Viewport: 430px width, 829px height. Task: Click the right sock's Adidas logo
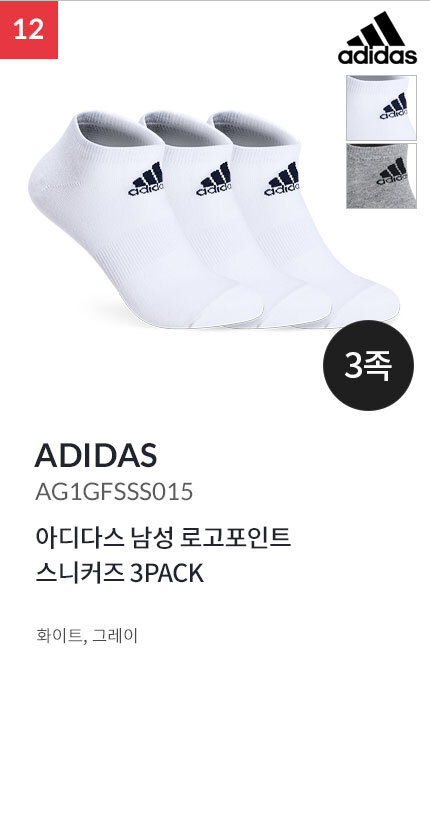(x=281, y=179)
